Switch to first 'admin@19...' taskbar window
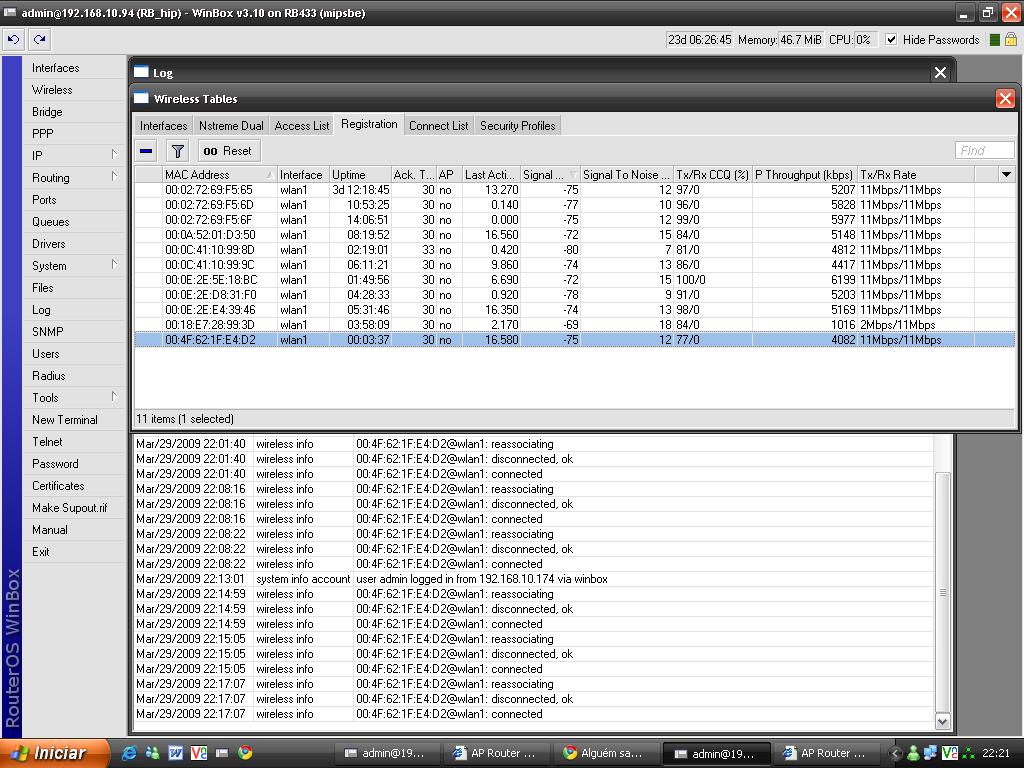The height and width of the screenshot is (768, 1024). coord(387,754)
